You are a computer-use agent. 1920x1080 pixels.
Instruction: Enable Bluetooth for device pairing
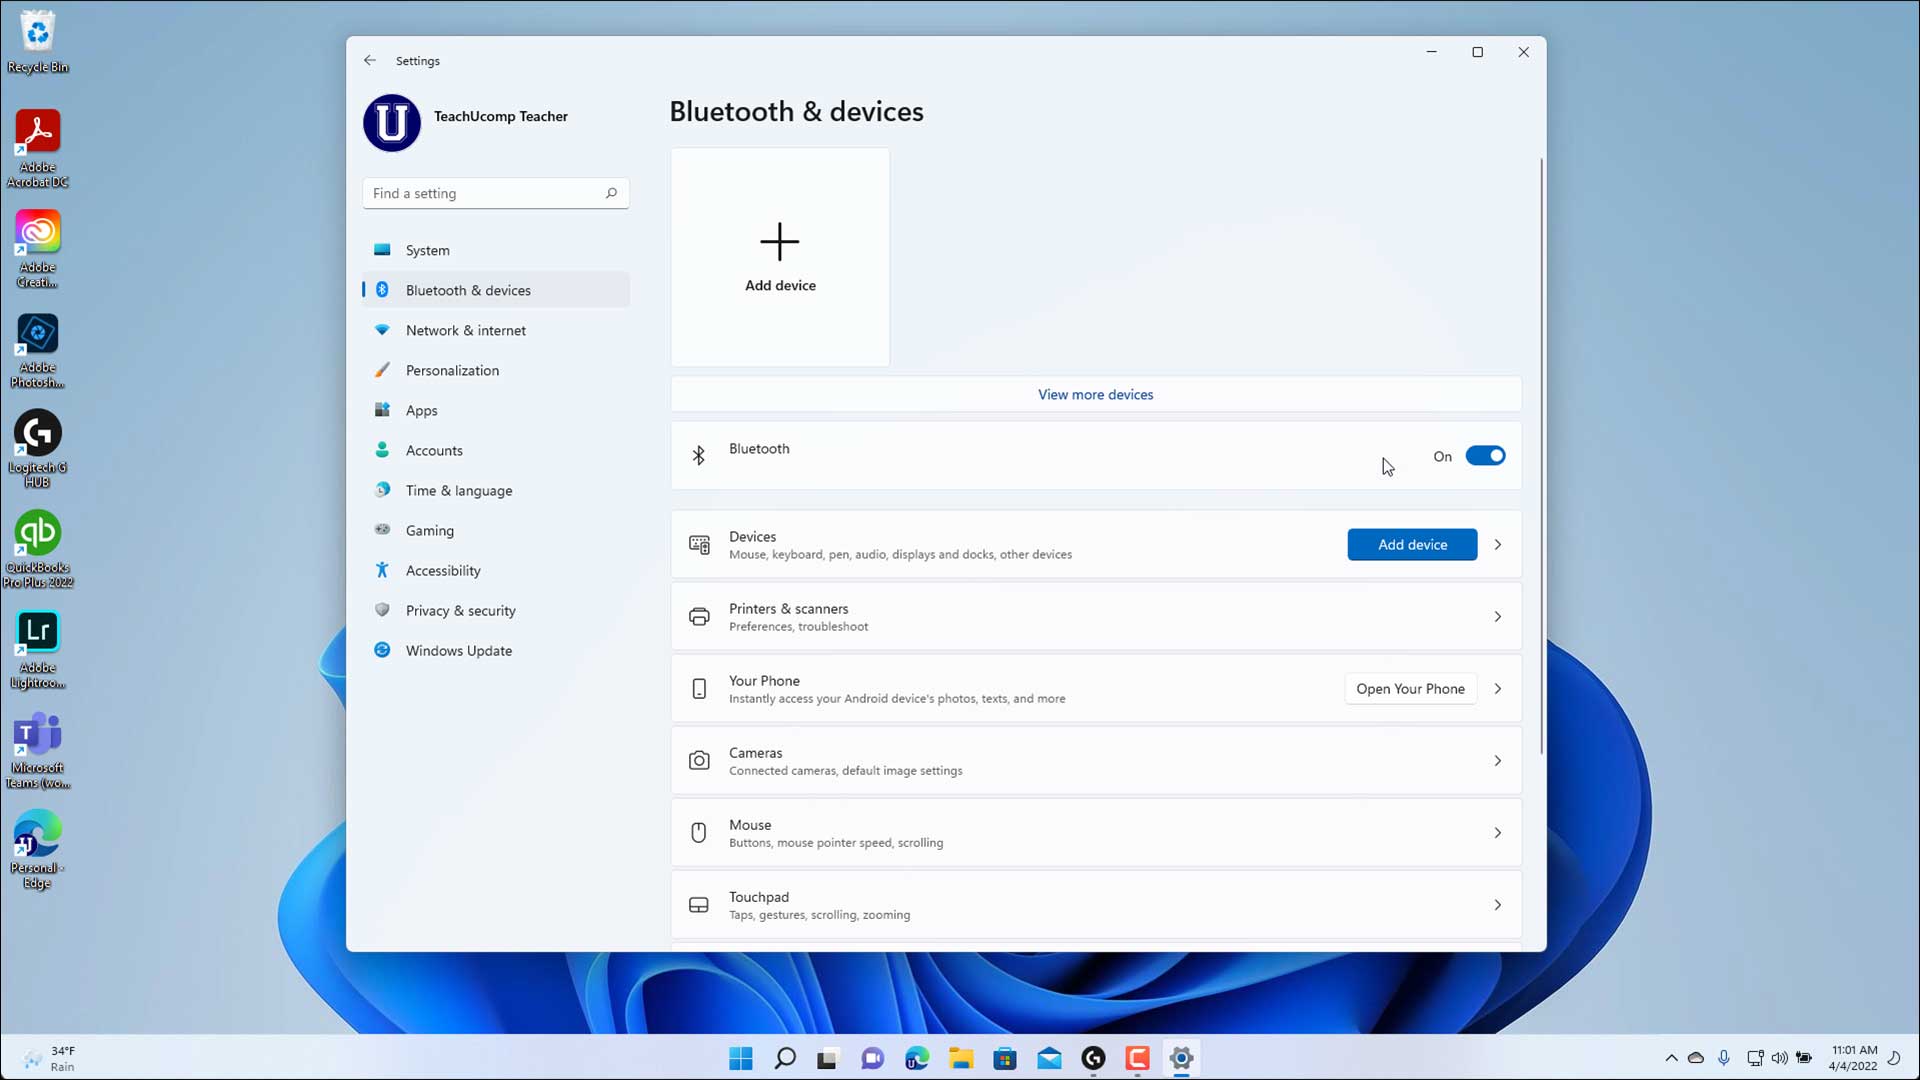[1485, 456]
